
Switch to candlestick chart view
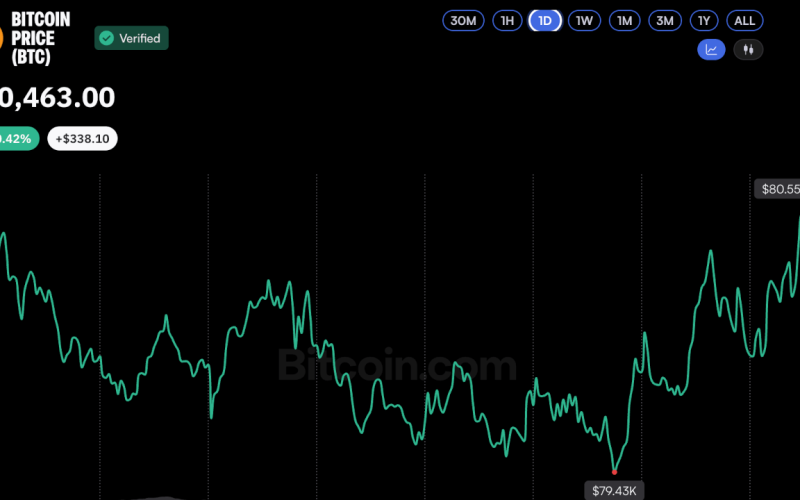pyautogui.click(x=748, y=49)
